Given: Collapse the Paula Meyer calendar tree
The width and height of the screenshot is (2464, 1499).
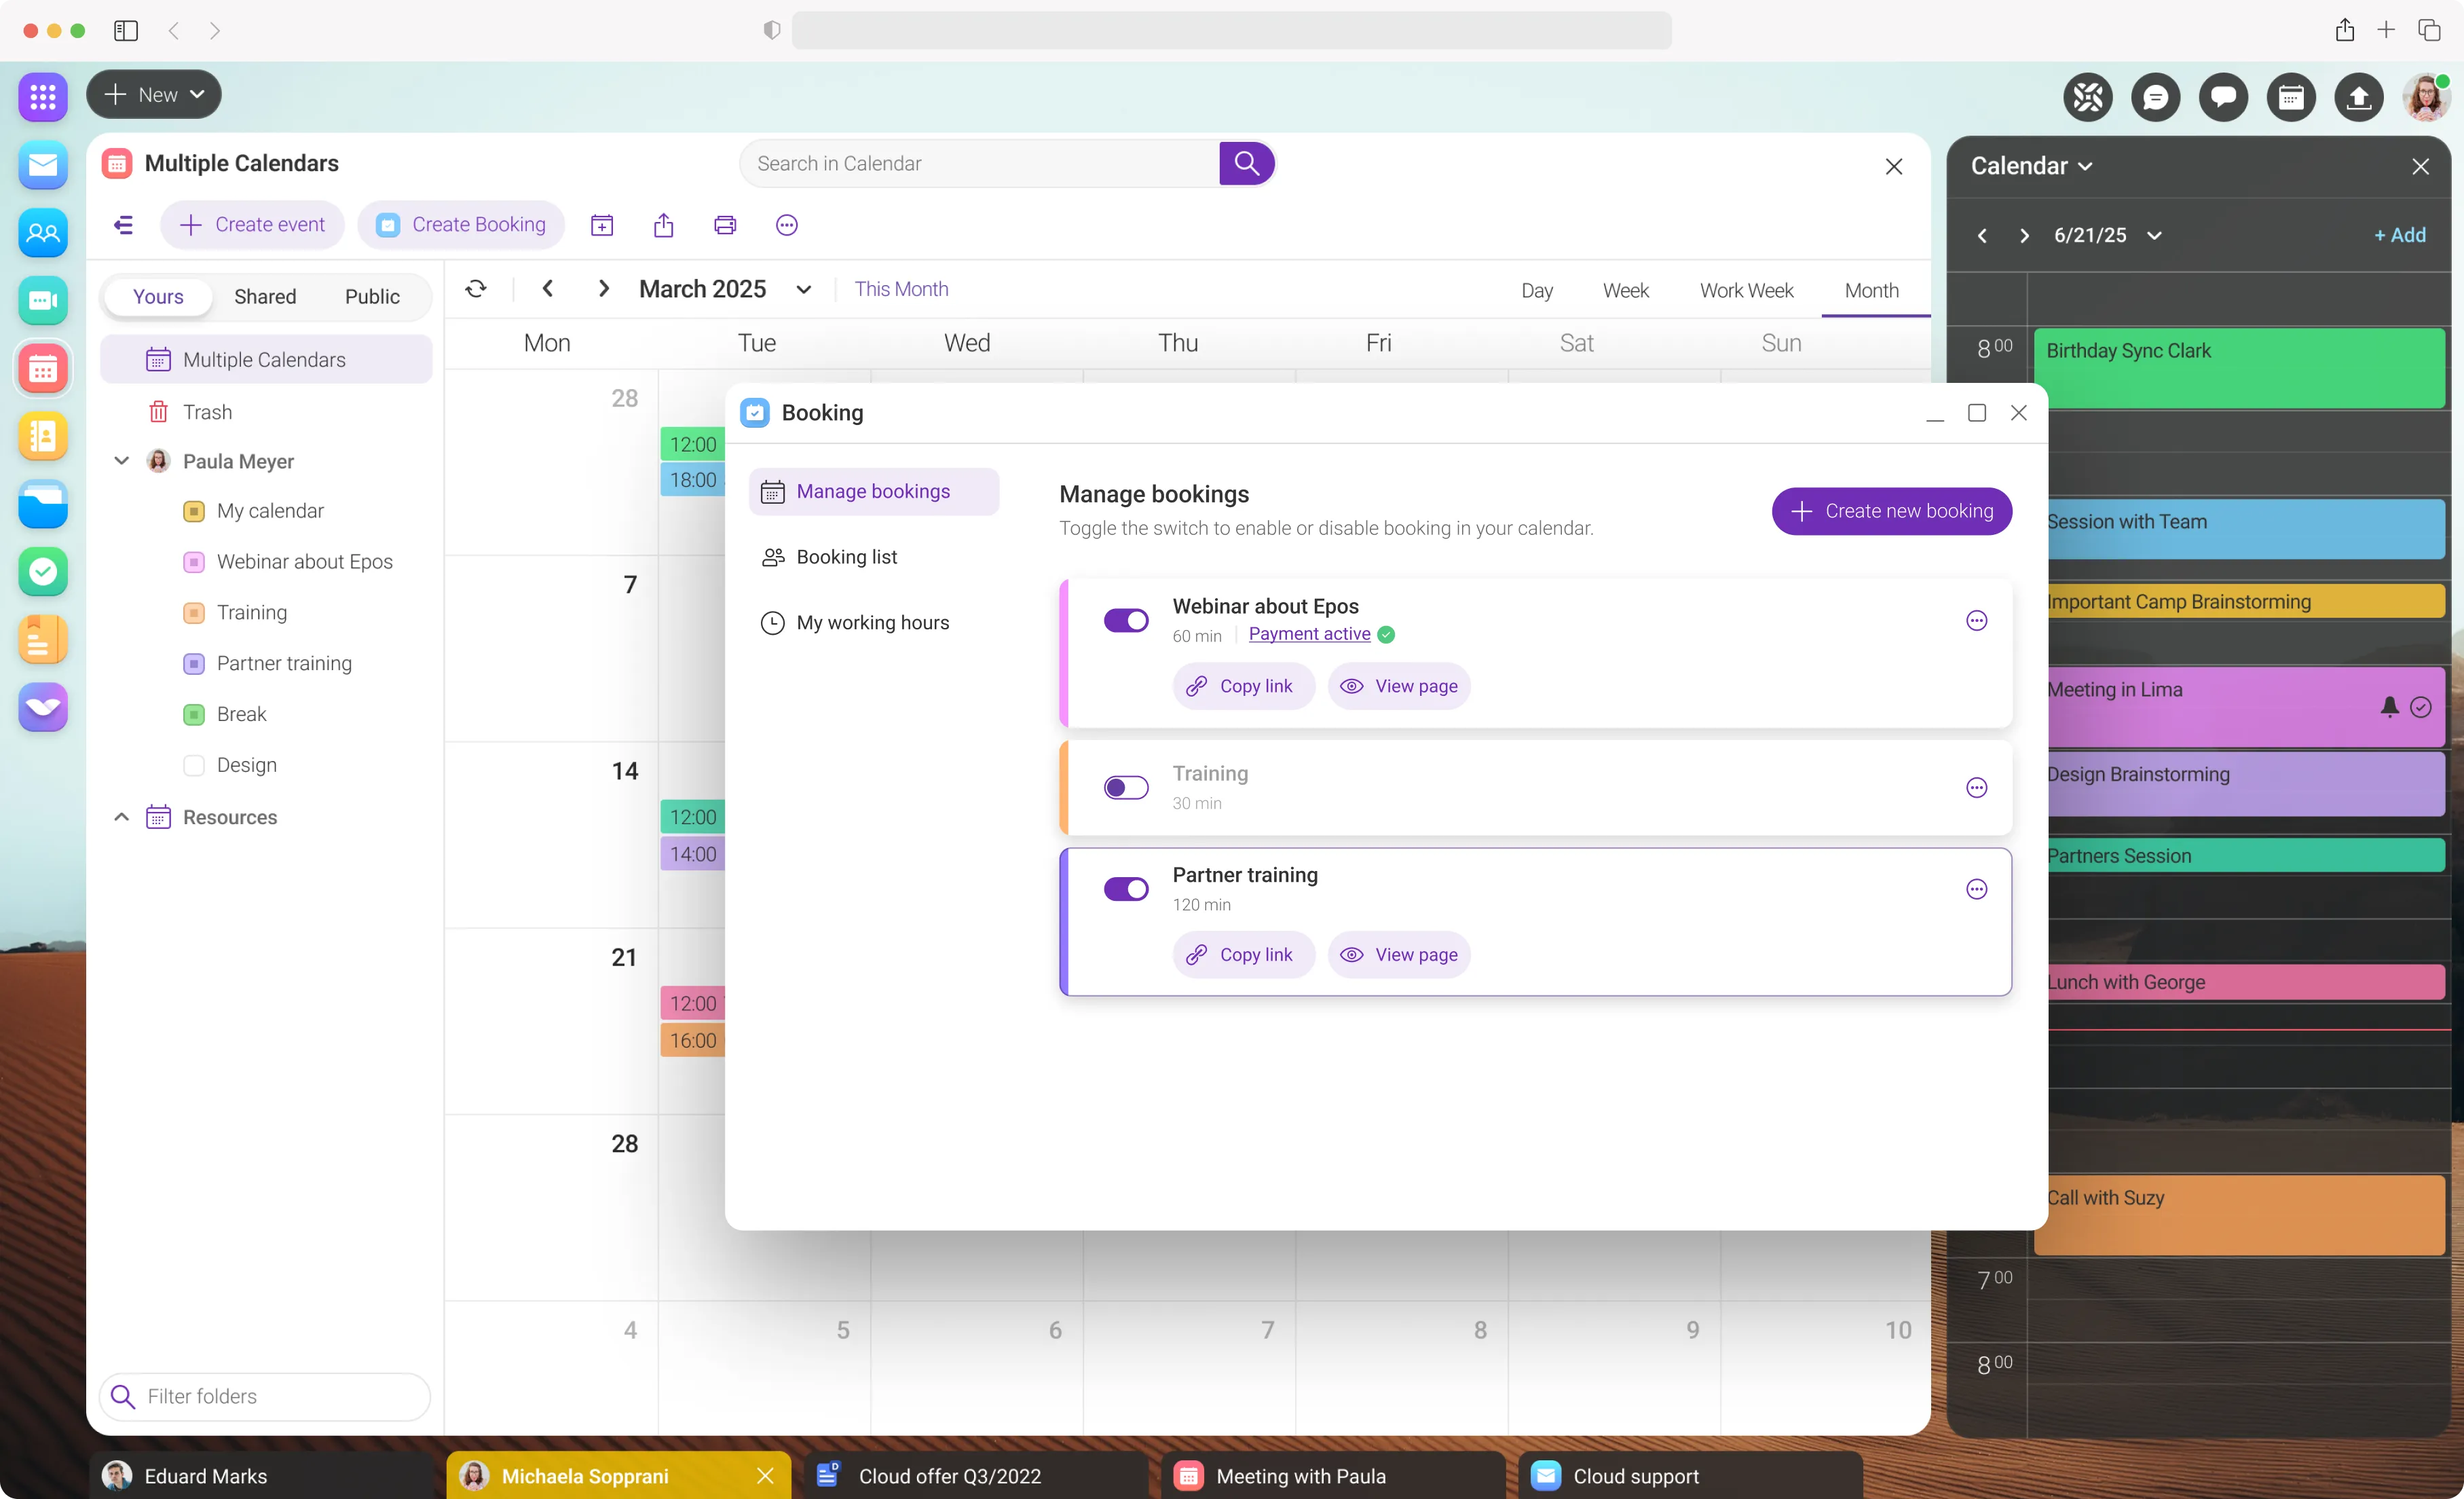Looking at the screenshot, I should click(x=122, y=461).
